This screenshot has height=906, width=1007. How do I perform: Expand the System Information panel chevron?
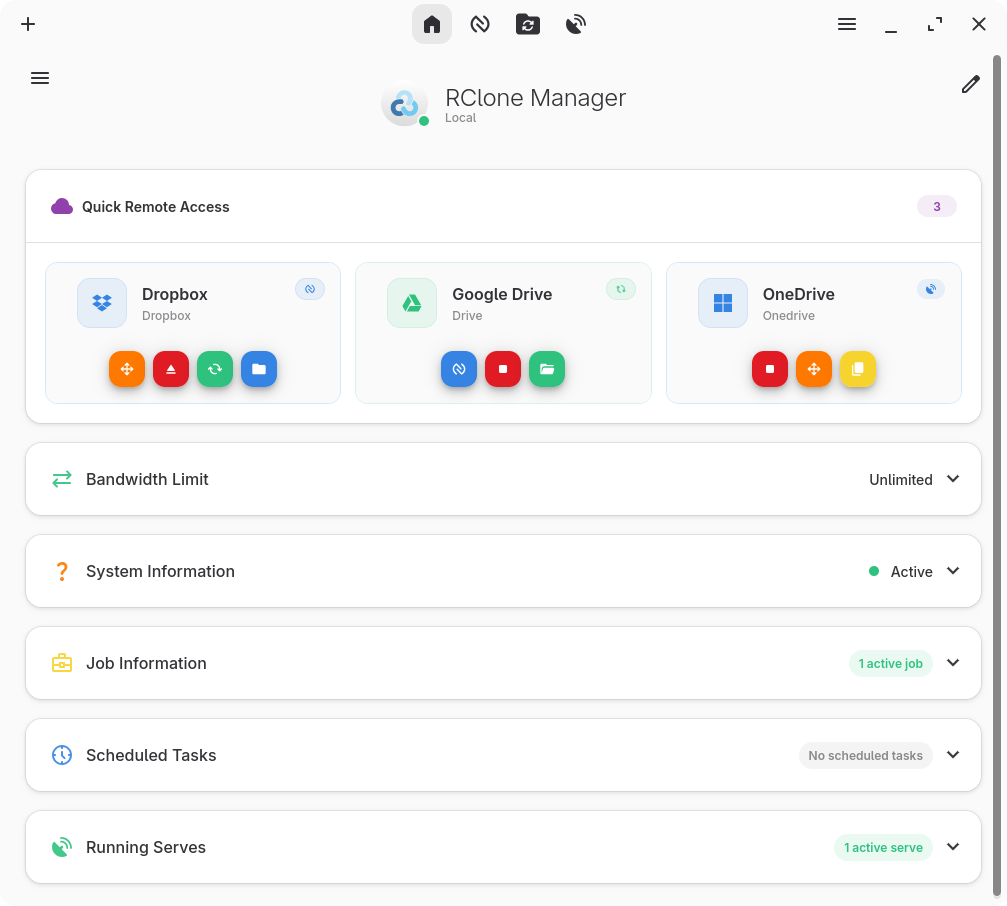click(x=953, y=571)
